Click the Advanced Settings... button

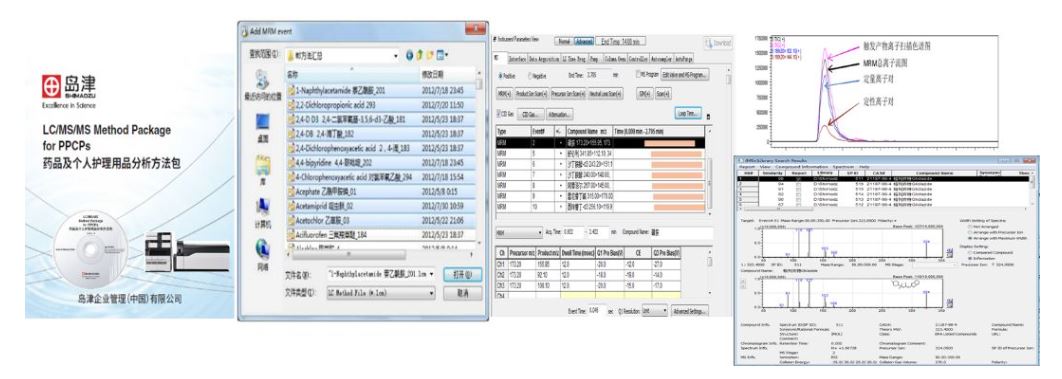690,310
